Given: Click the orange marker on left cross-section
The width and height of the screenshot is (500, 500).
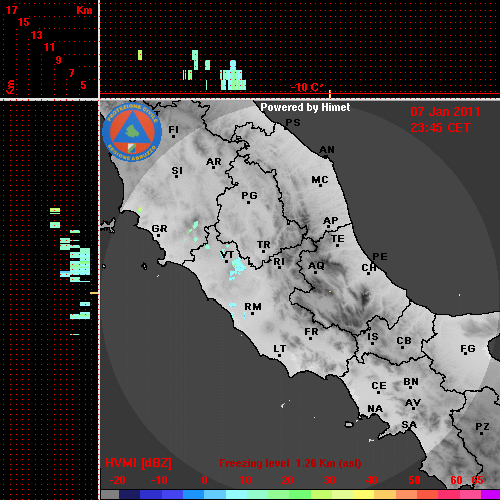Looking at the screenshot, I should click(94, 293).
